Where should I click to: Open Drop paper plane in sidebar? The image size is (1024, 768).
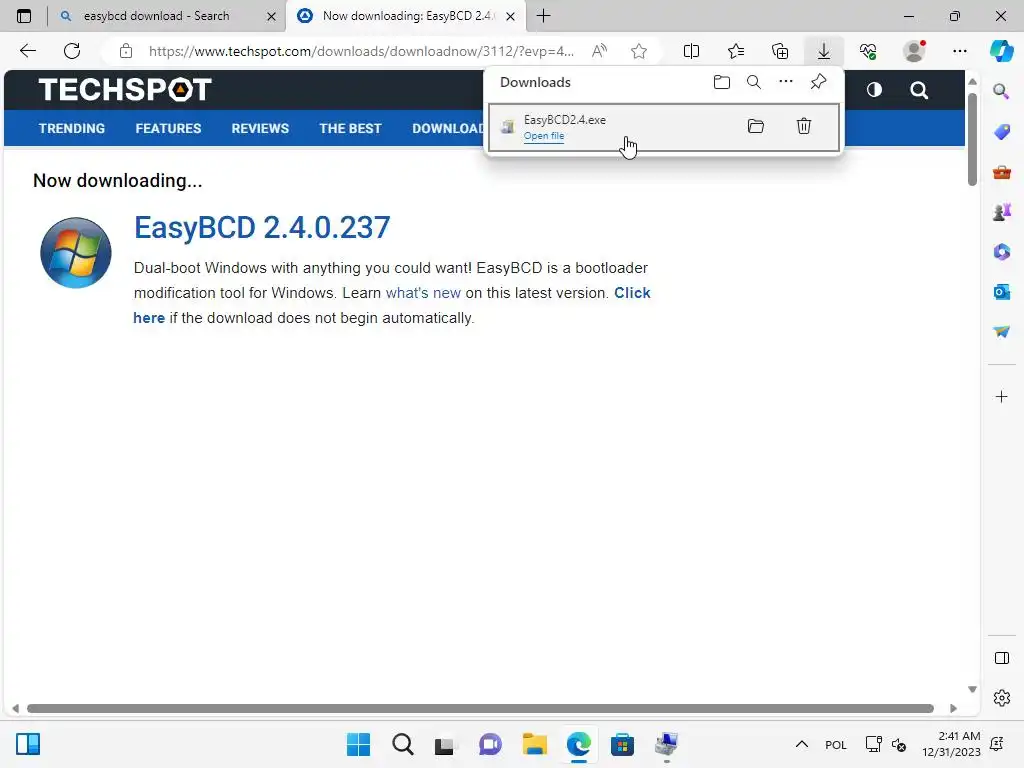pyautogui.click(x=1001, y=332)
